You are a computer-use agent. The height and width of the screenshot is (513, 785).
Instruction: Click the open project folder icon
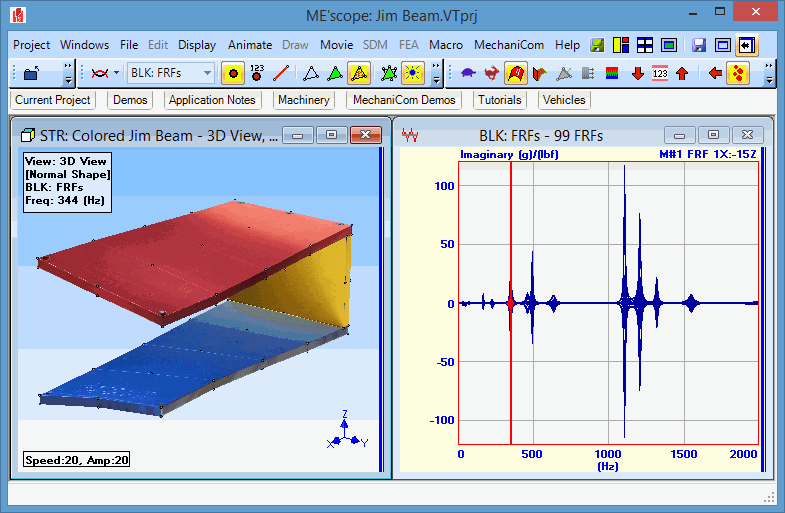[x=31, y=74]
